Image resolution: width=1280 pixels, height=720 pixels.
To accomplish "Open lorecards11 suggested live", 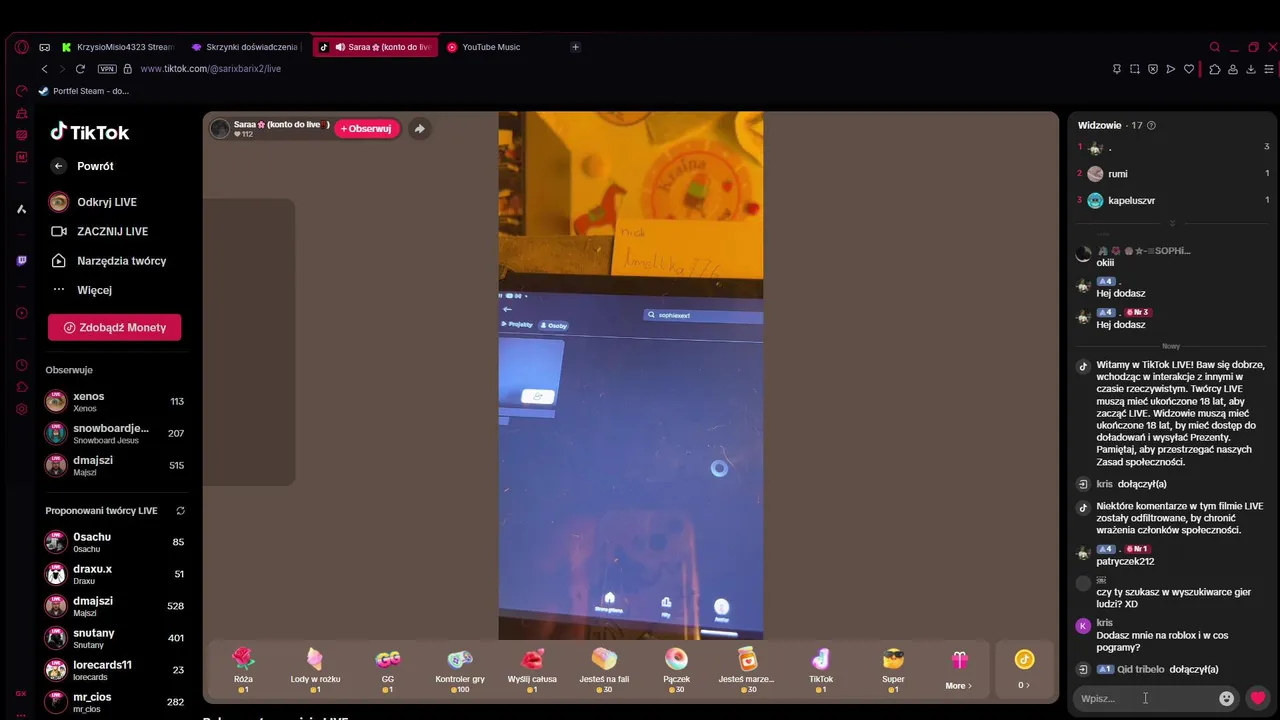I will (115, 670).
